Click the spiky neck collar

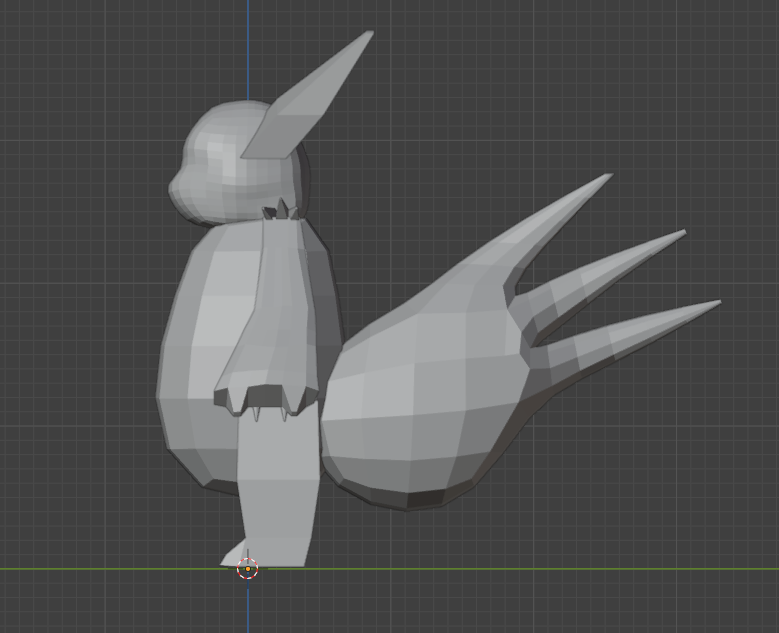coord(280,211)
